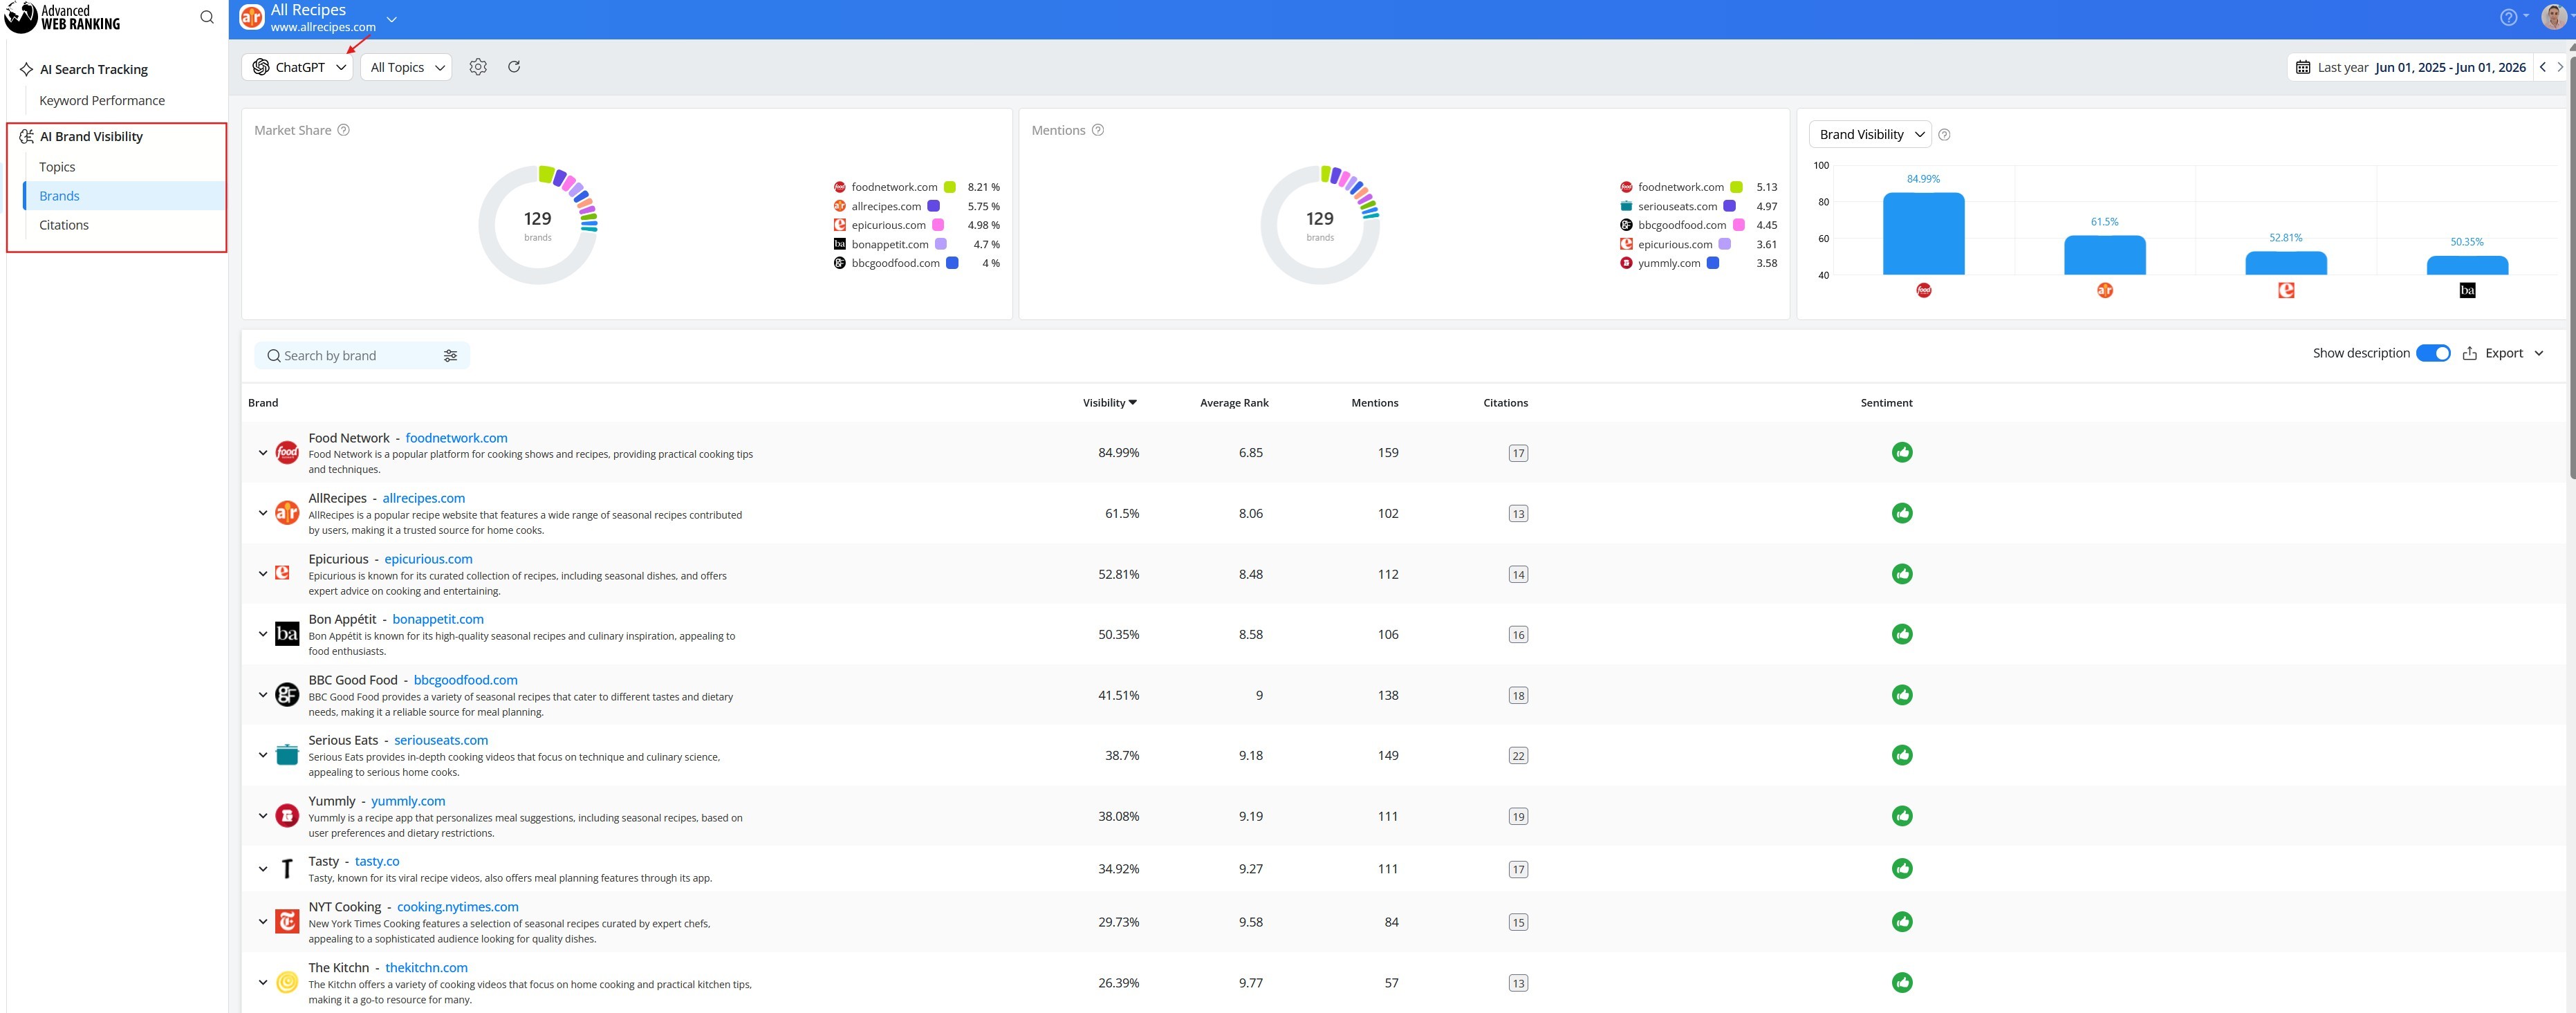Open seriouseats.com link
The image size is (2576, 1013).
pyautogui.click(x=441, y=740)
